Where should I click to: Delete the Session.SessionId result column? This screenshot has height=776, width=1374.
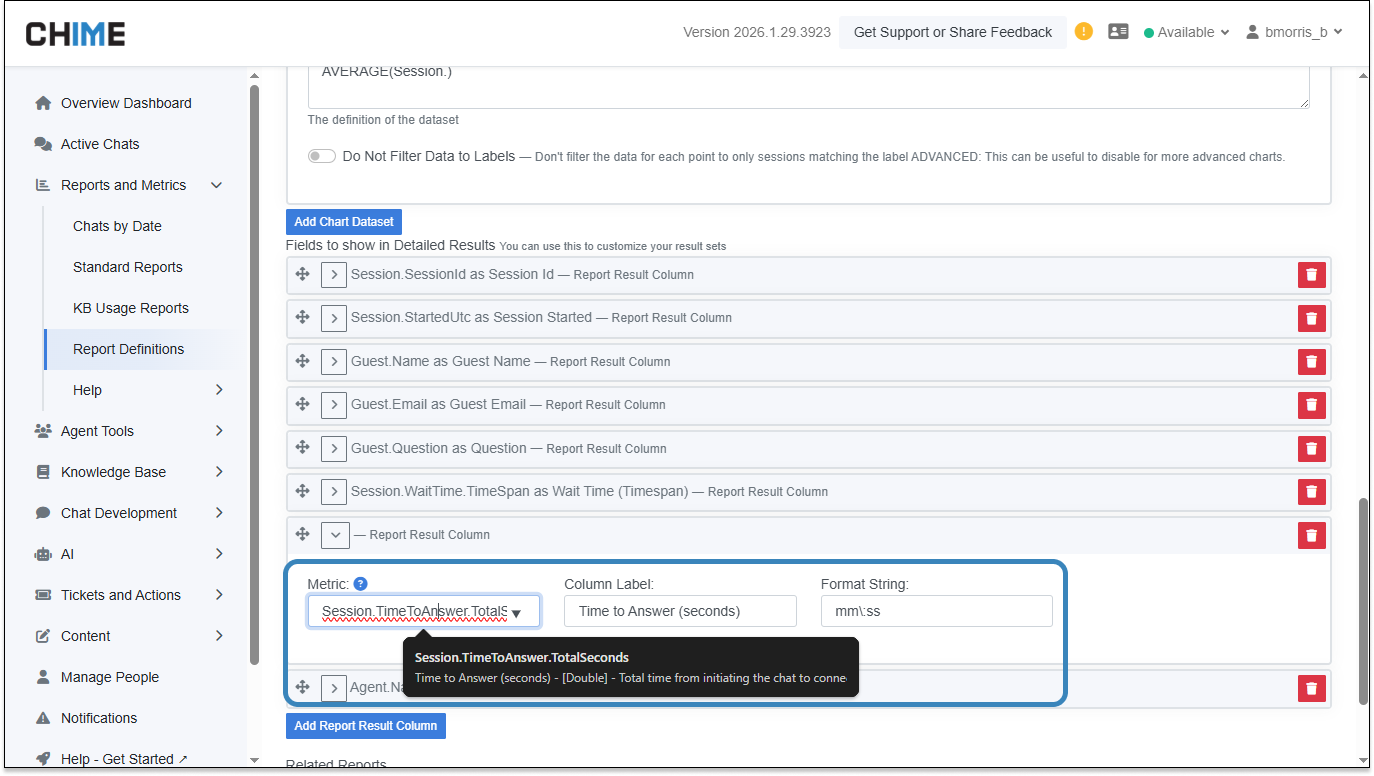point(1311,275)
